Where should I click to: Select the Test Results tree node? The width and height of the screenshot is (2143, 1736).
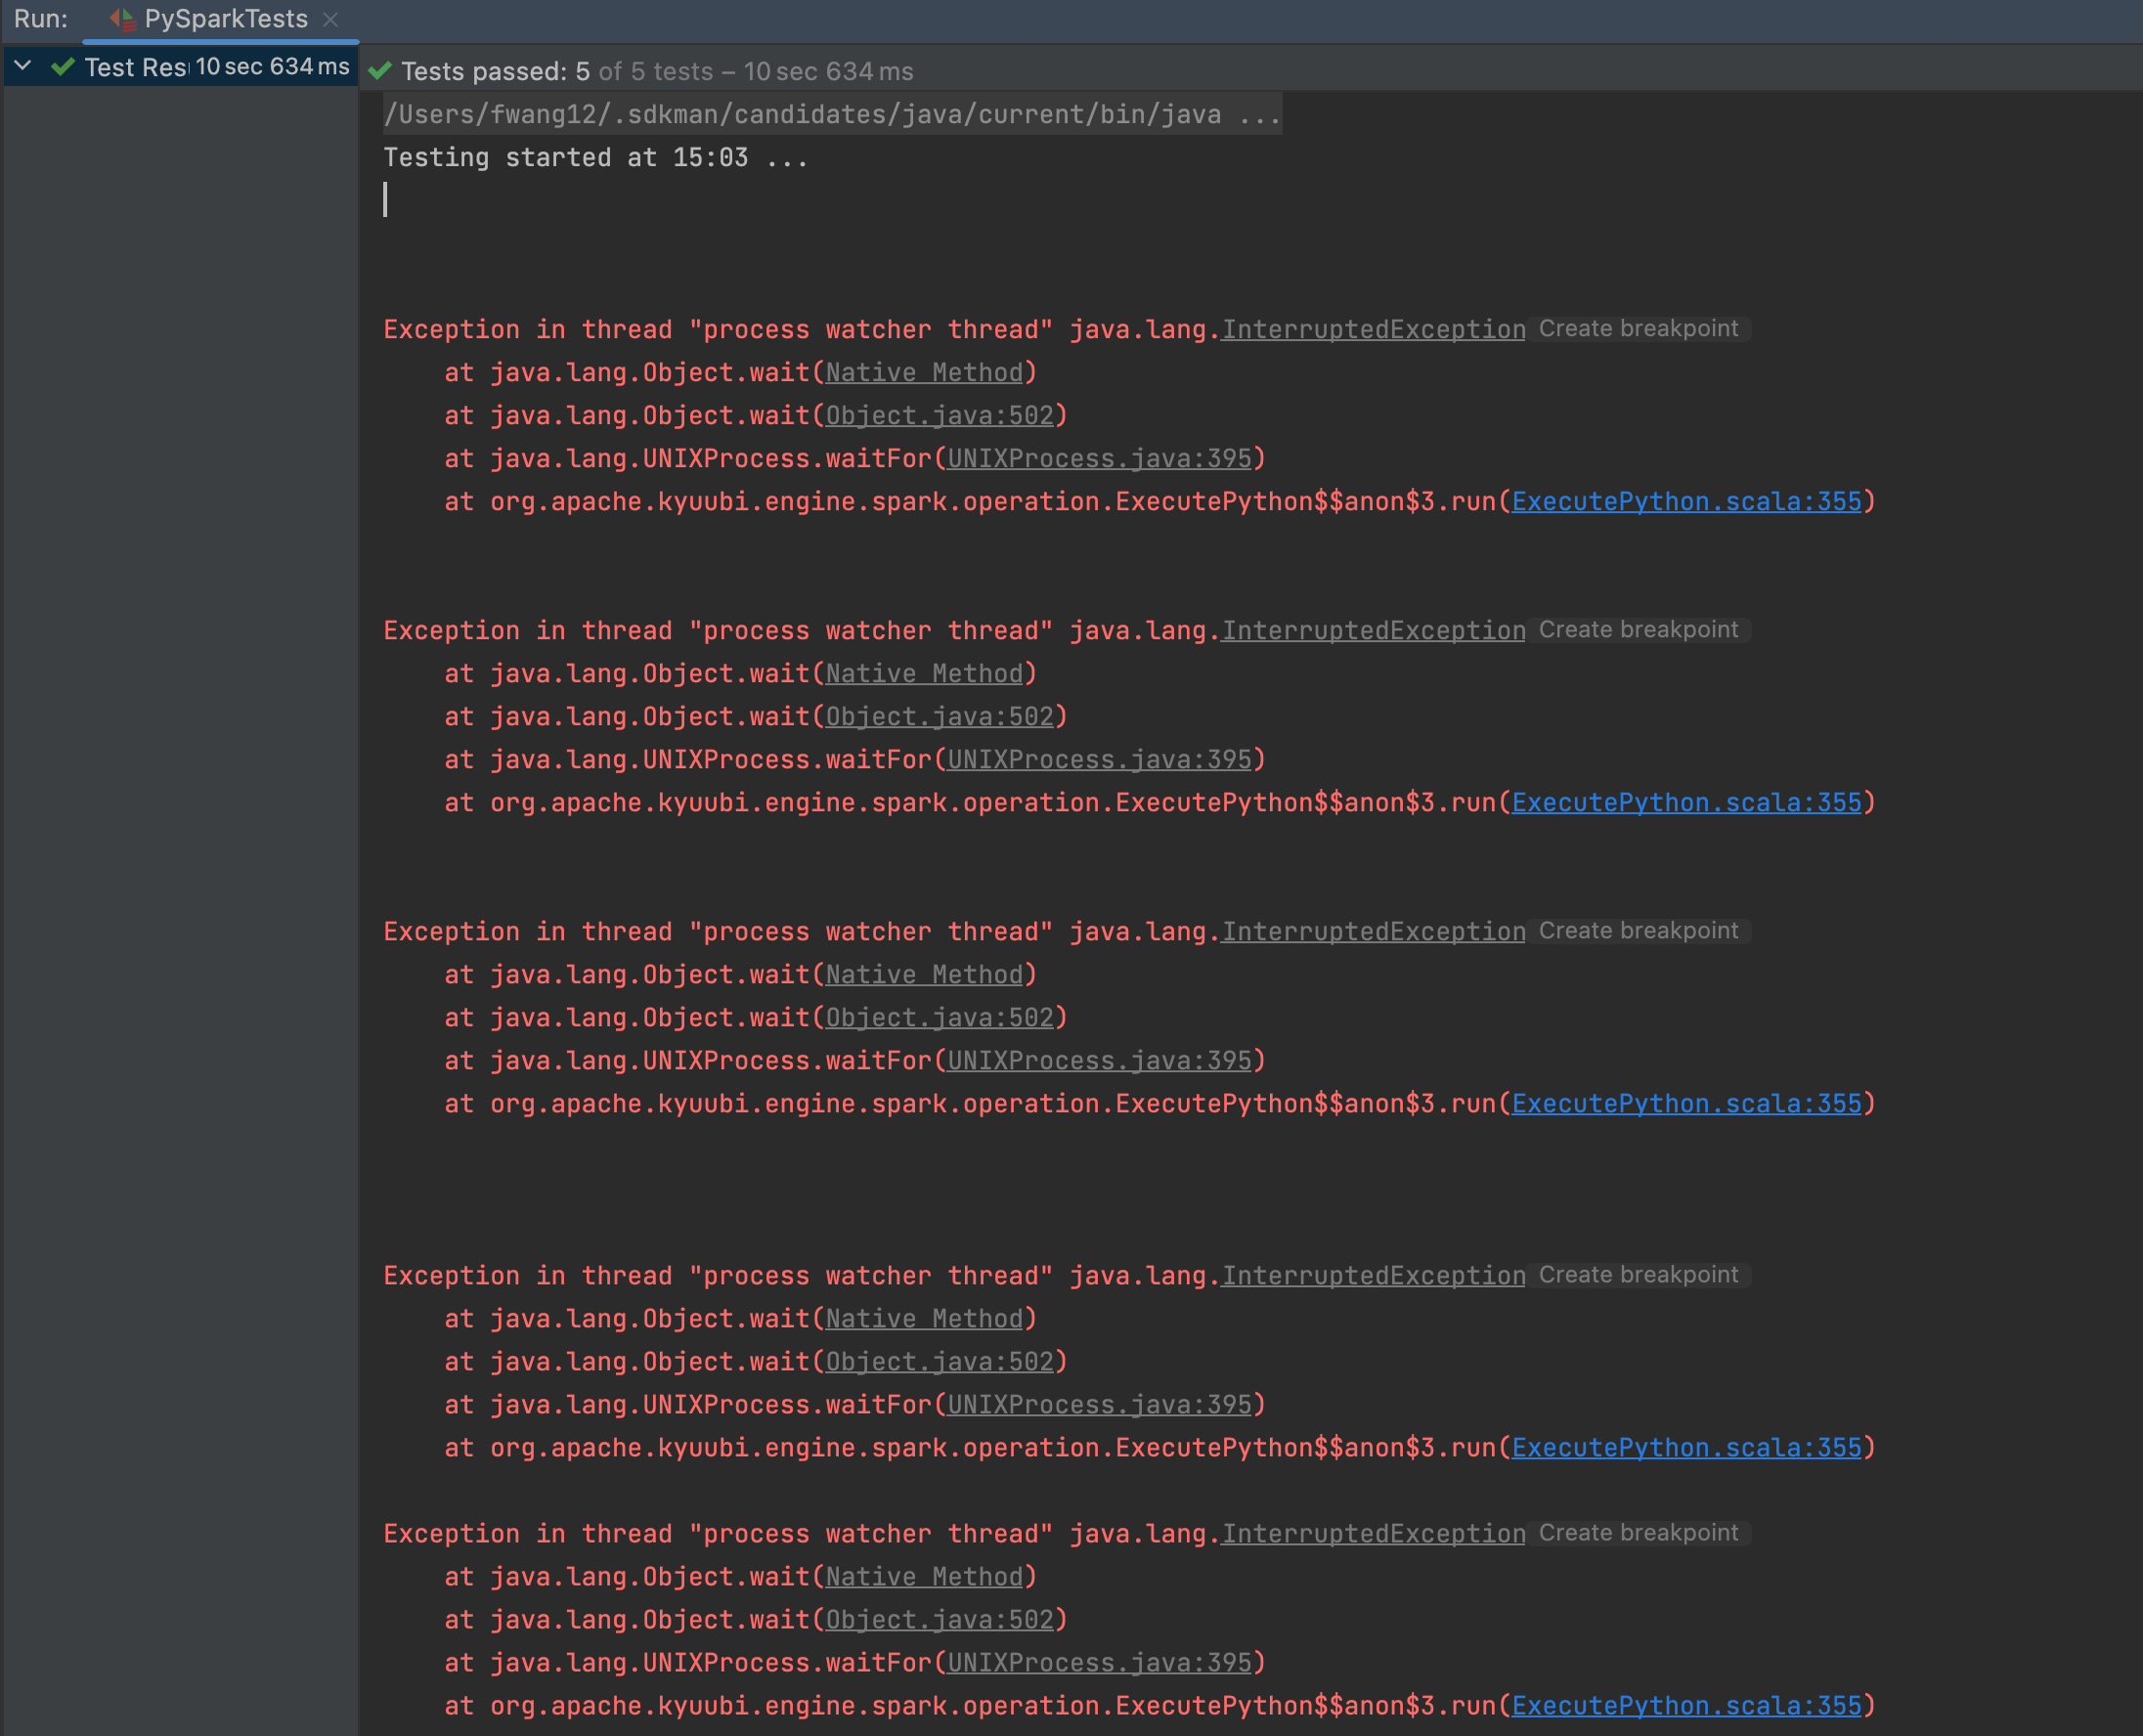(136, 67)
